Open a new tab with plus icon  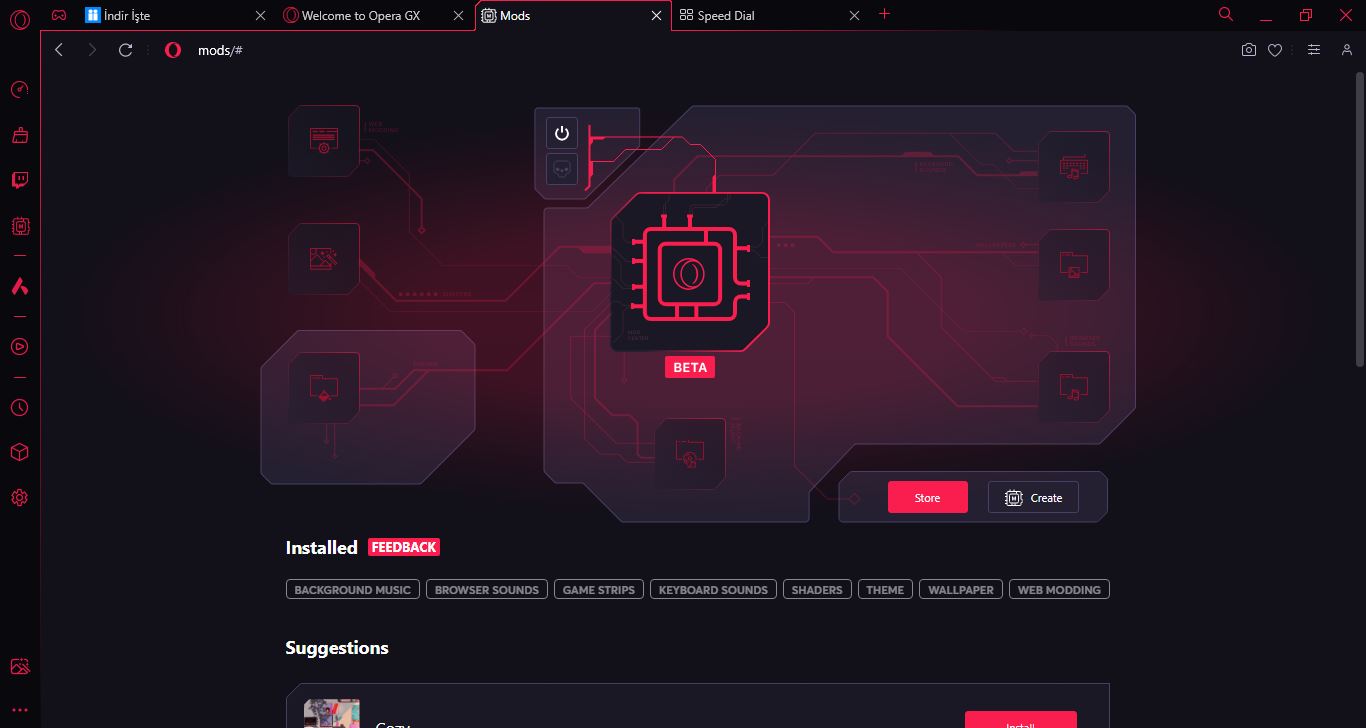(x=884, y=15)
